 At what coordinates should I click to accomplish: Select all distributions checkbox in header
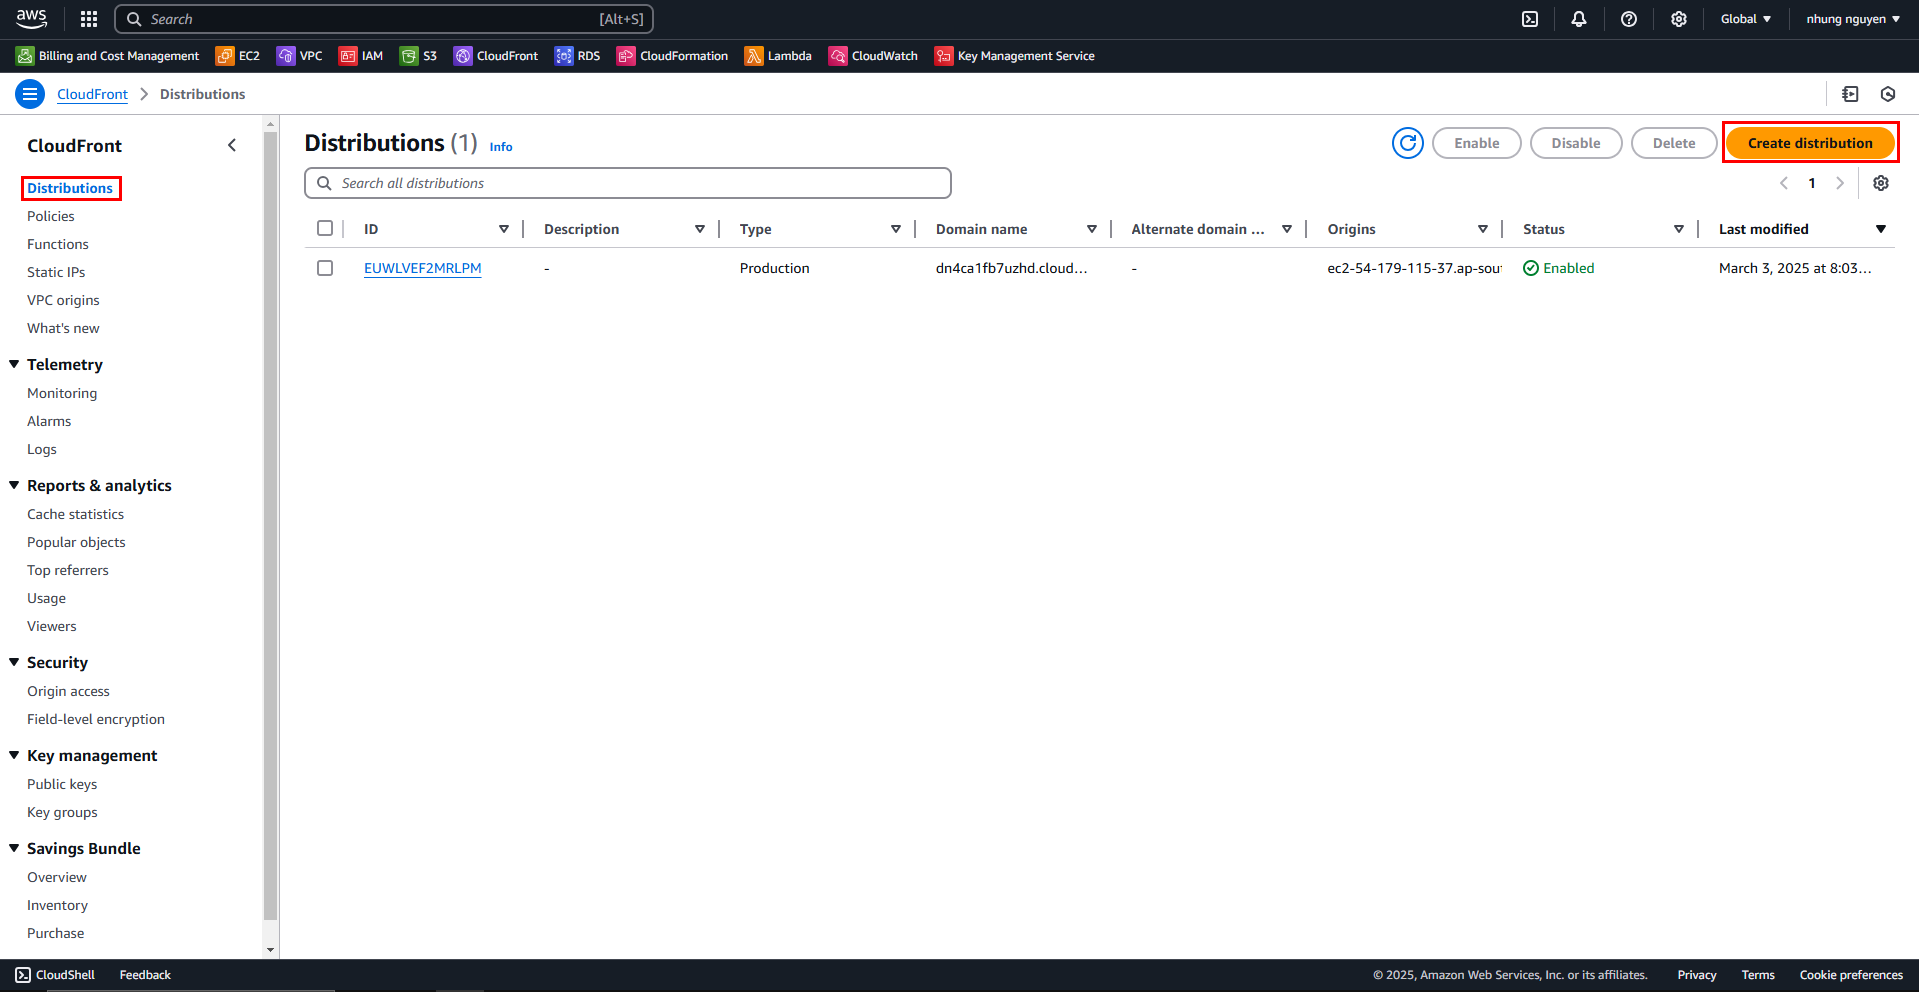pyautogui.click(x=325, y=228)
